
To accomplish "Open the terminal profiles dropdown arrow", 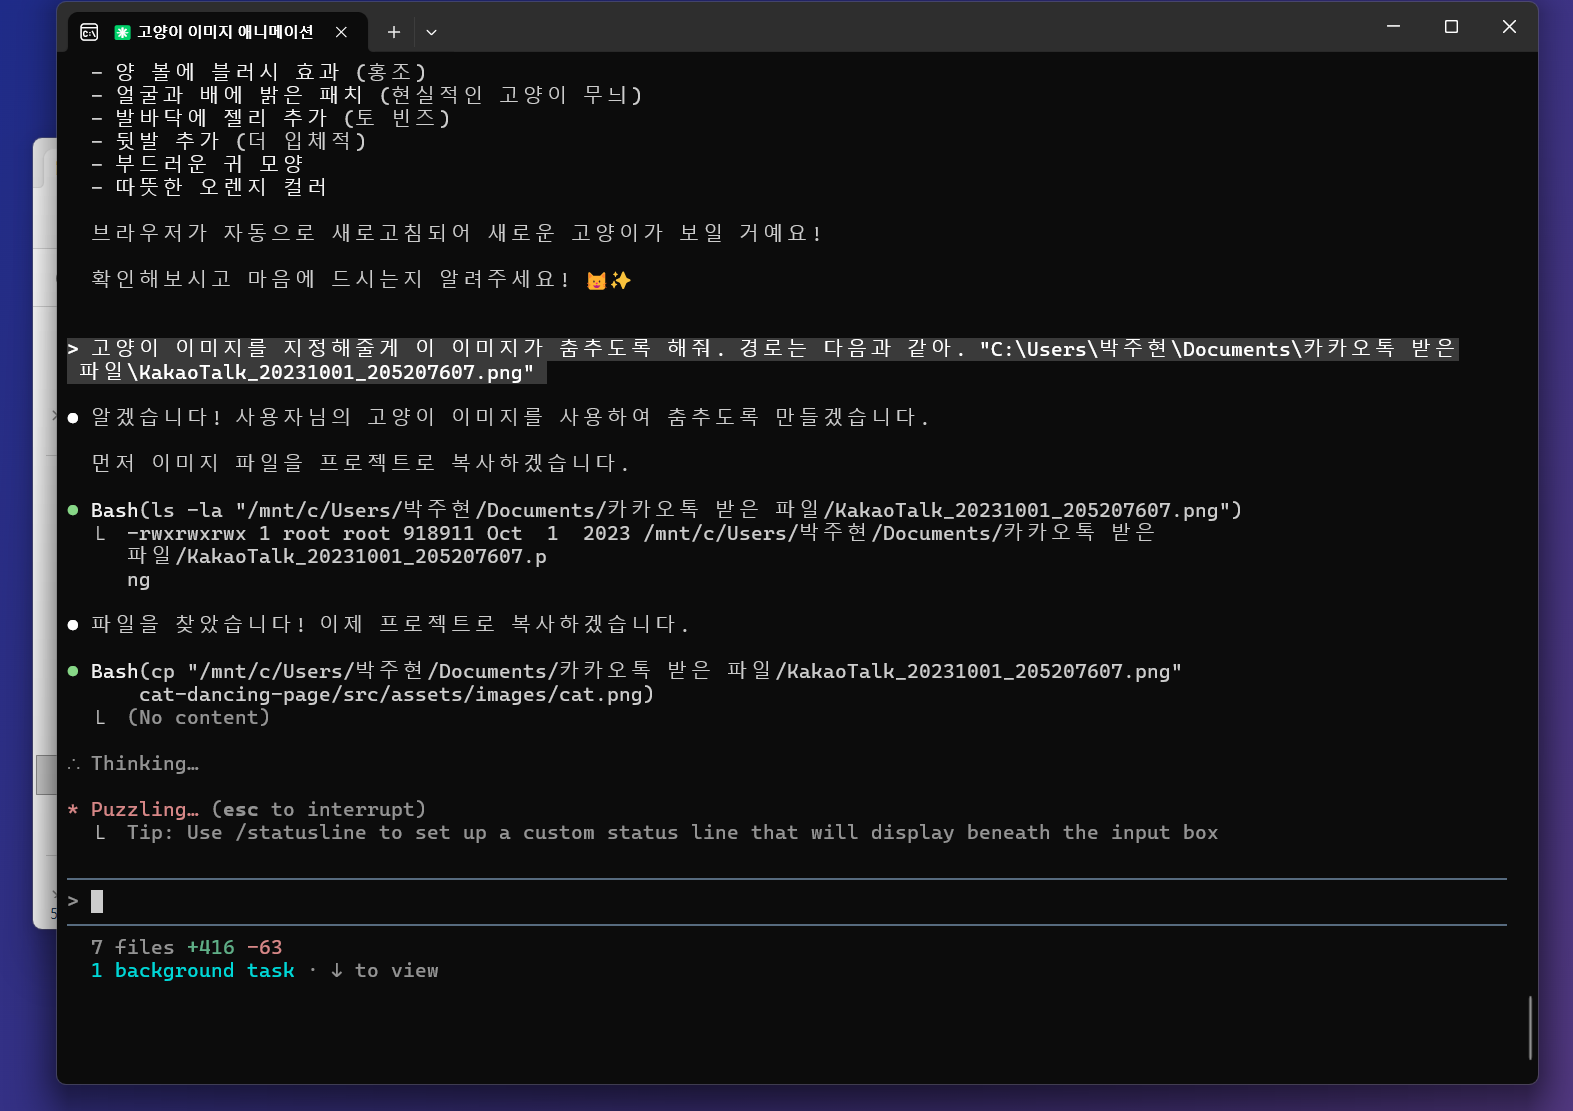I will pyautogui.click(x=431, y=32).
